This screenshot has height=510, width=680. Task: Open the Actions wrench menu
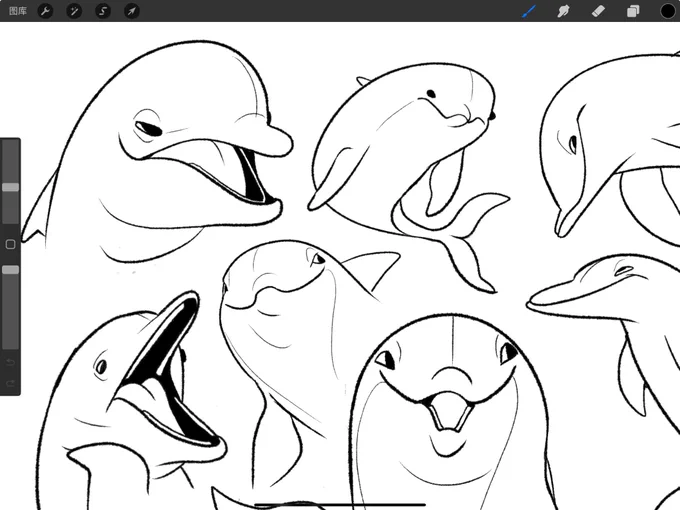(45, 11)
